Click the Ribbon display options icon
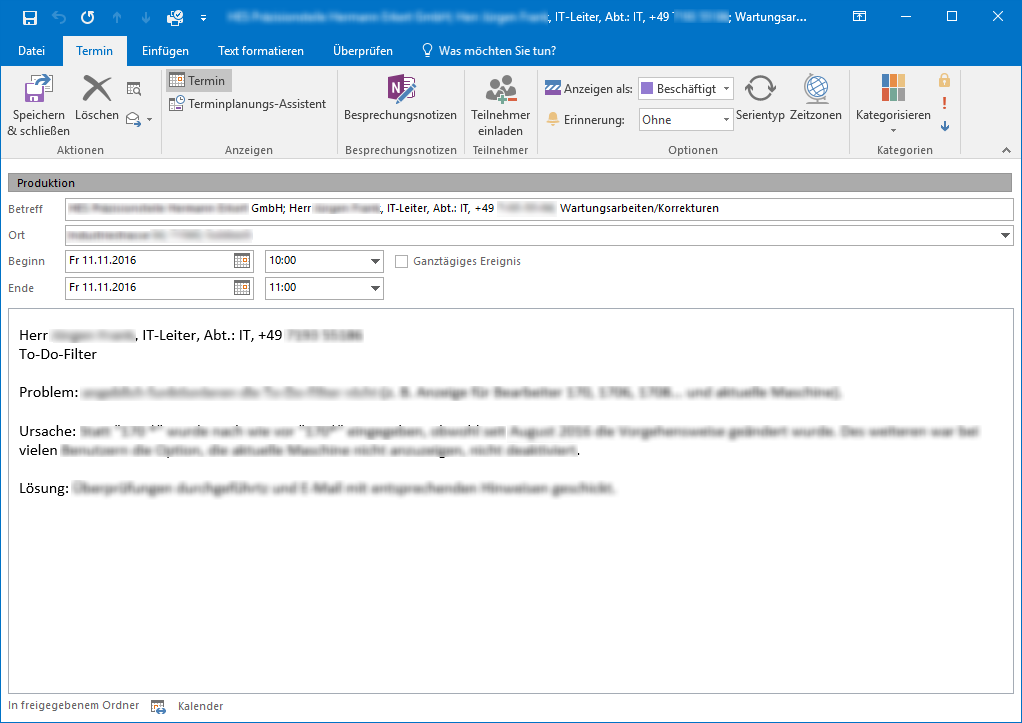Image resolution: width=1022 pixels, height=723 pixels. click(x=860, y=17)
